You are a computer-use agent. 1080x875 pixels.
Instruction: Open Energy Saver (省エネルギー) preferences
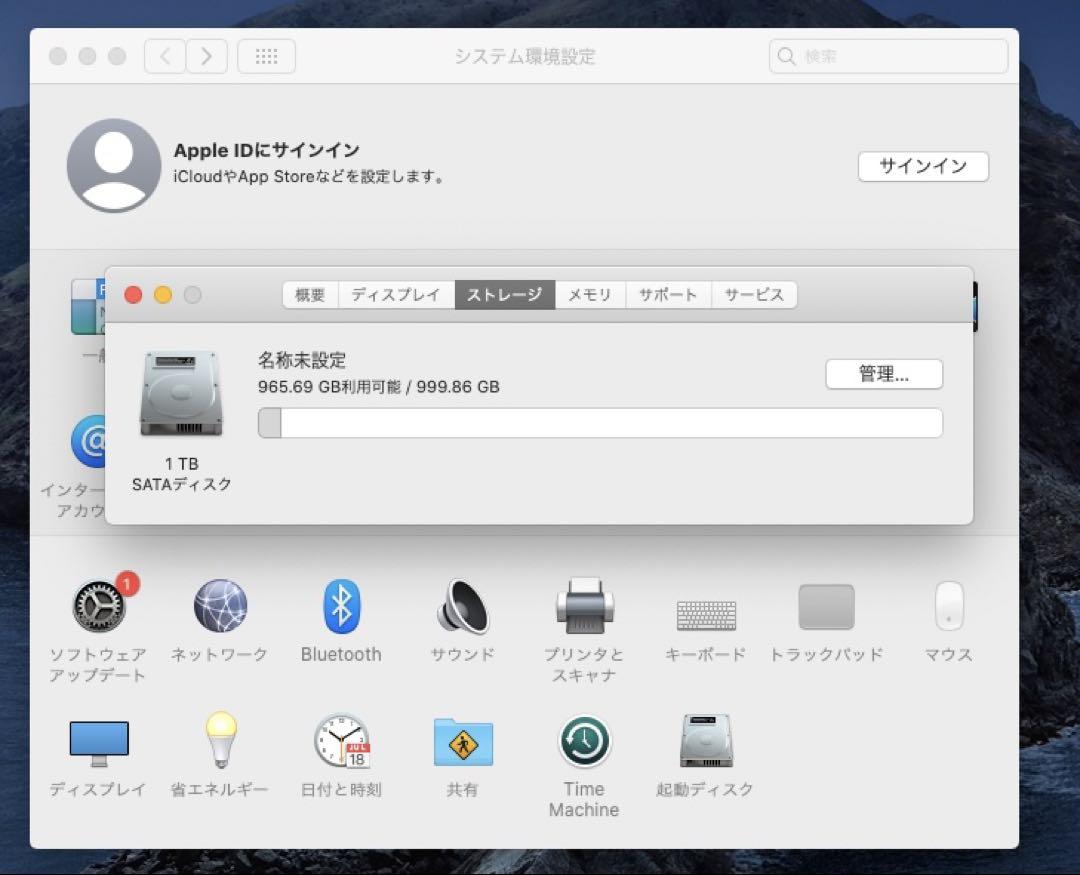(x=220, y=741)
